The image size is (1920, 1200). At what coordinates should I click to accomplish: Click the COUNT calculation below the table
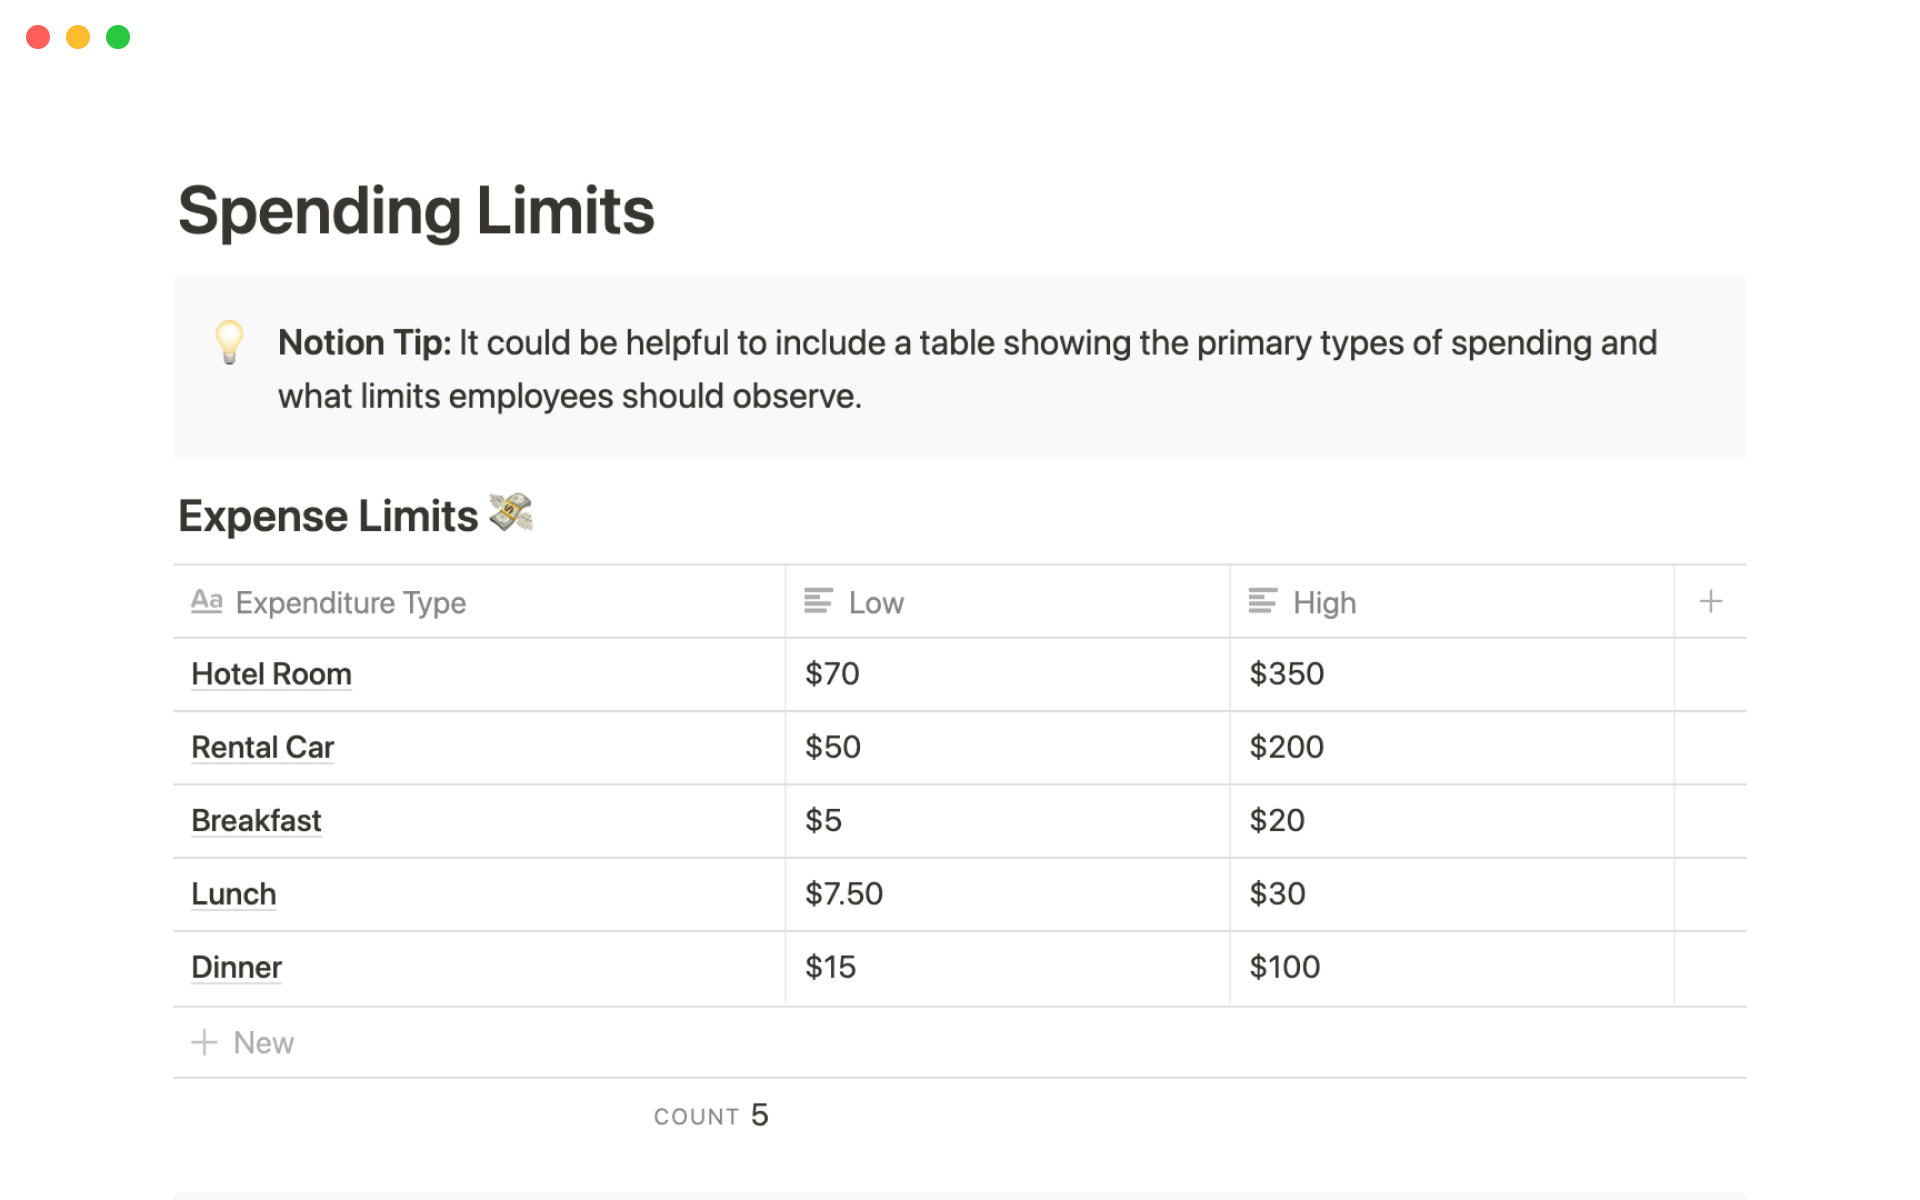(x=710, y=1115)
